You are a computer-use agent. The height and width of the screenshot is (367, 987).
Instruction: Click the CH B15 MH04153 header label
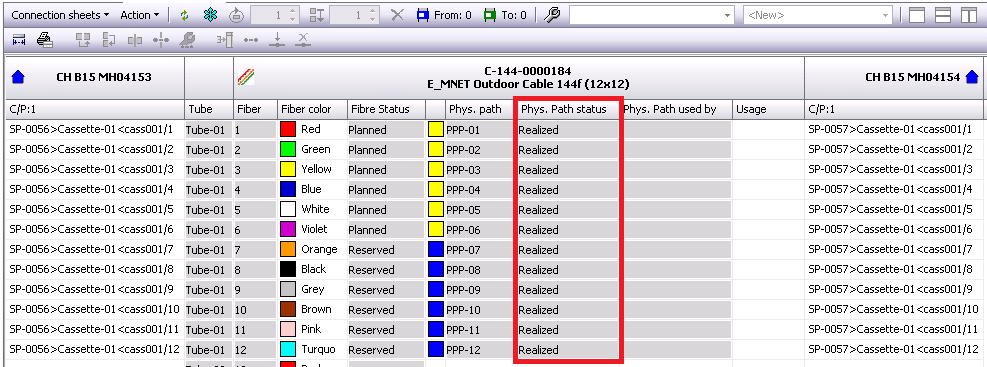coord(103,77)
